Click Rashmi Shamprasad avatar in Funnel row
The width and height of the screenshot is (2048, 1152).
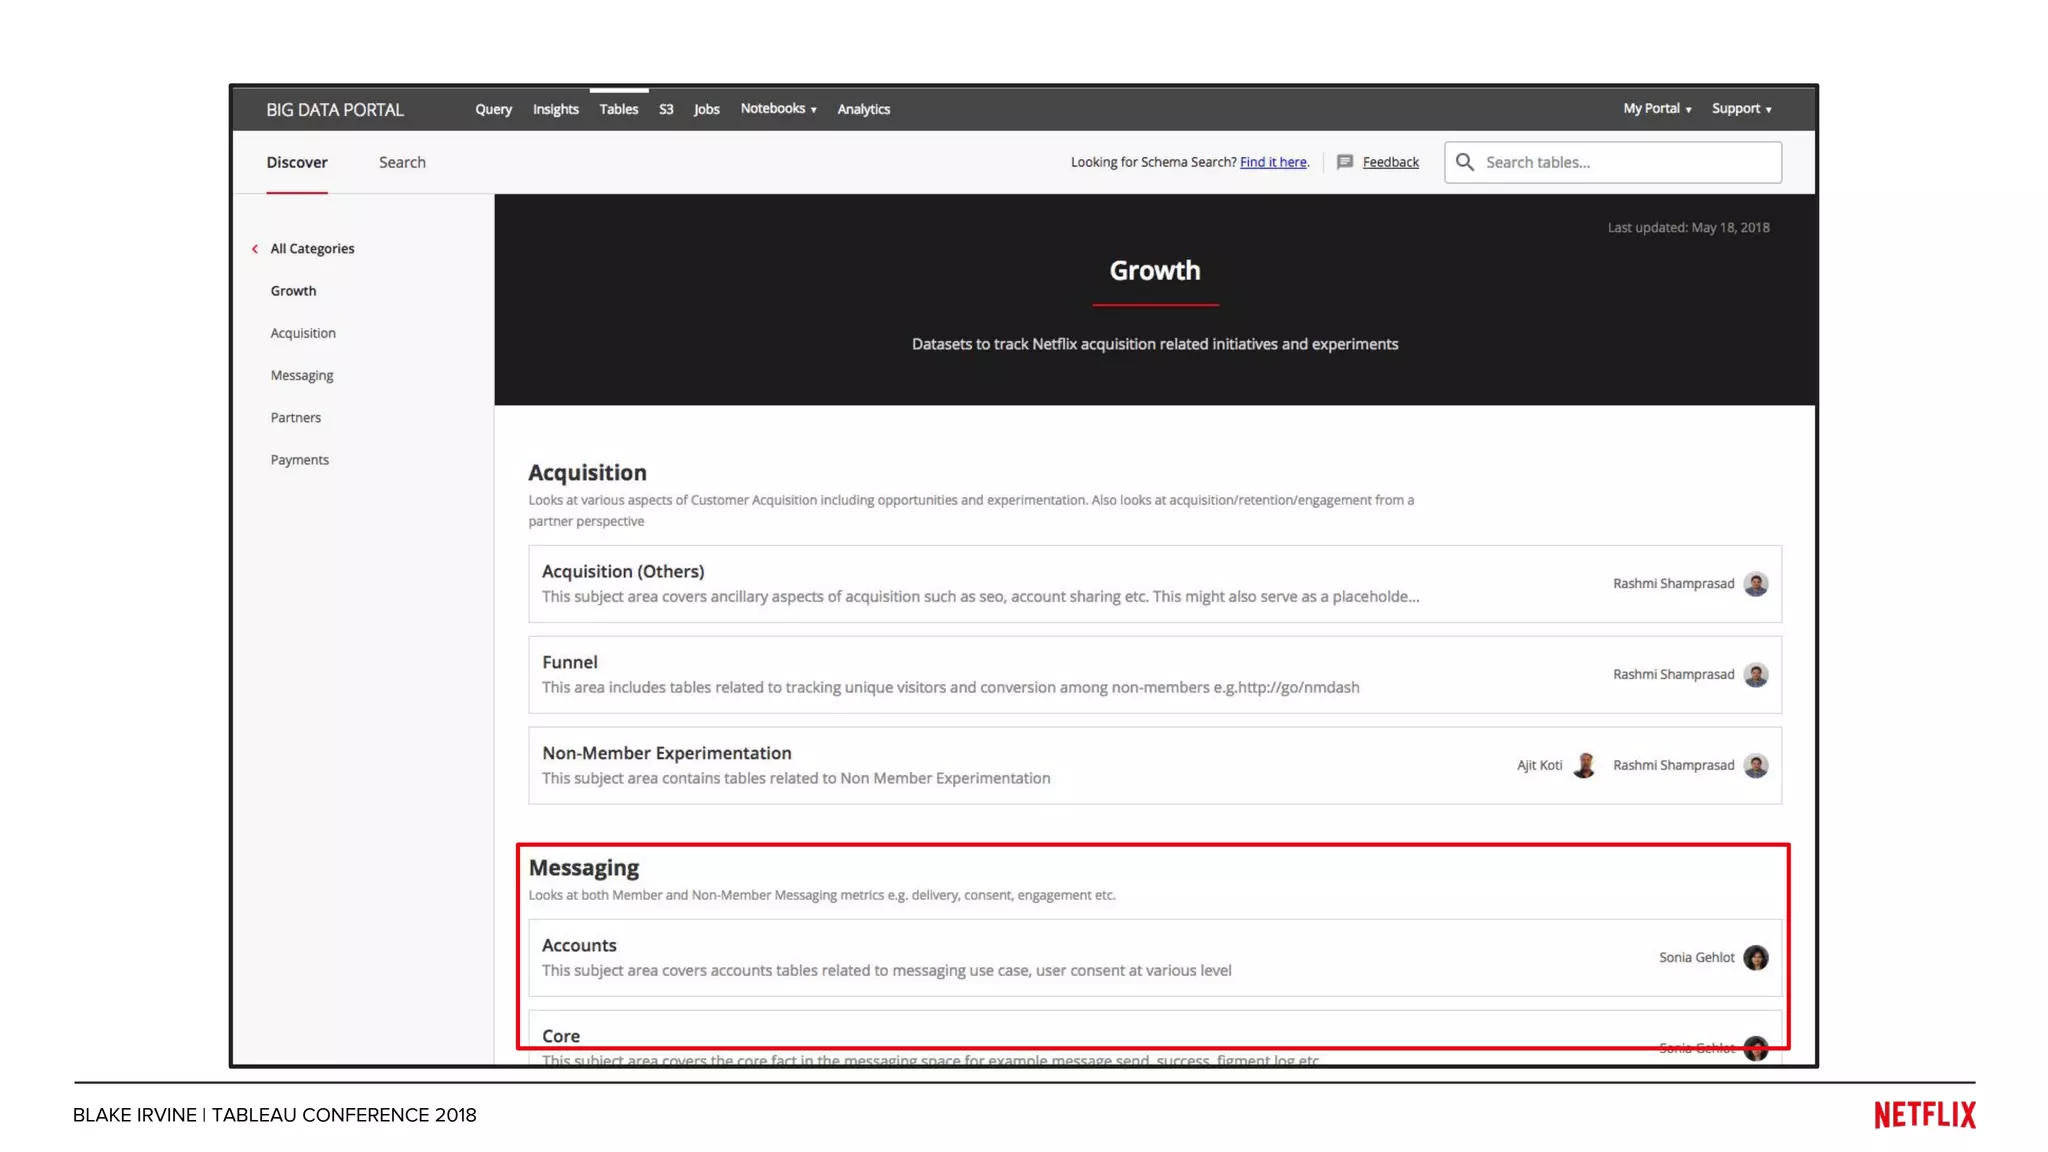1756,675
